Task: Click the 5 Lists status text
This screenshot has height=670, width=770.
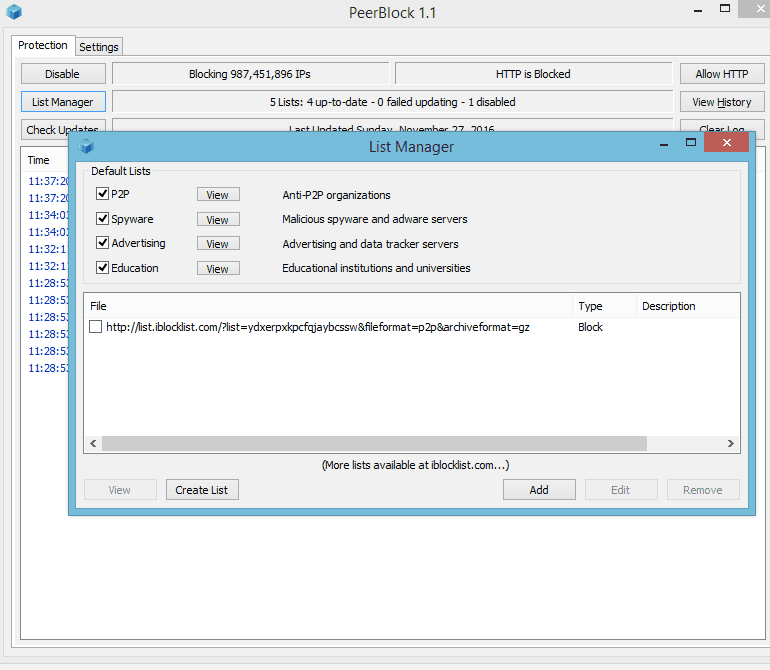Action: point(392,102)
